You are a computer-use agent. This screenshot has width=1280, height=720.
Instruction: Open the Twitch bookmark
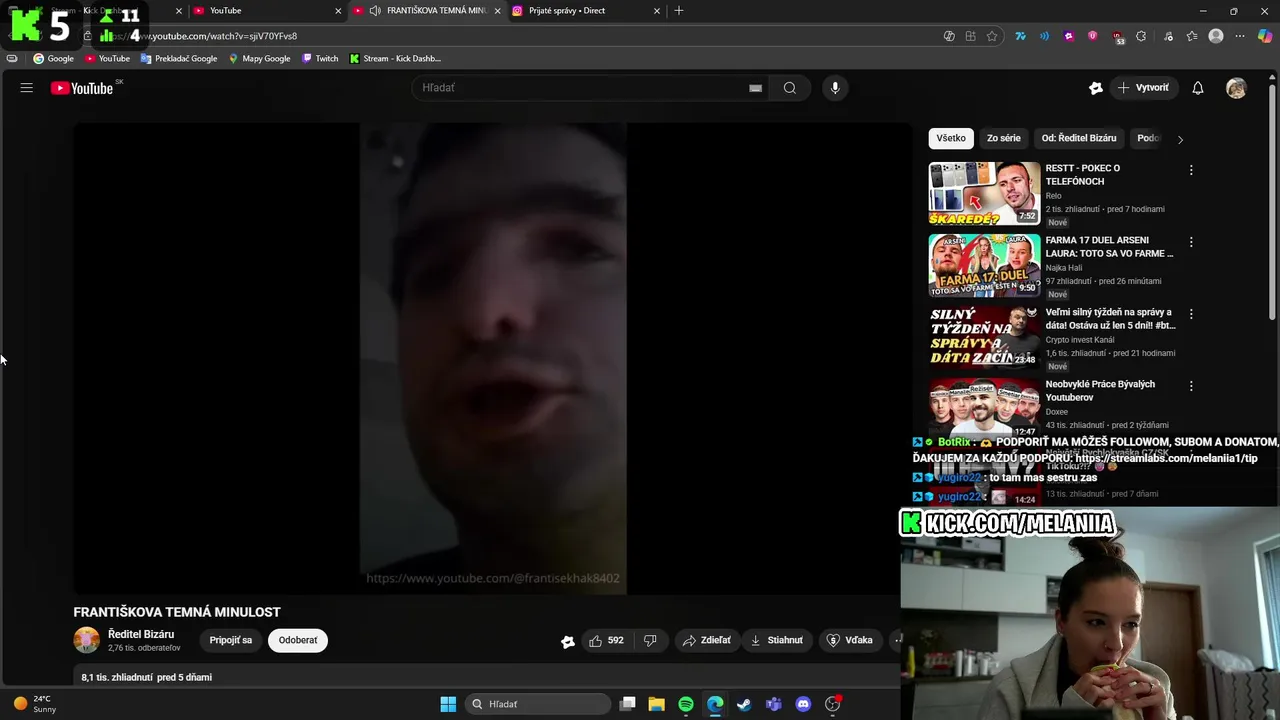click(x=320, y=58)
